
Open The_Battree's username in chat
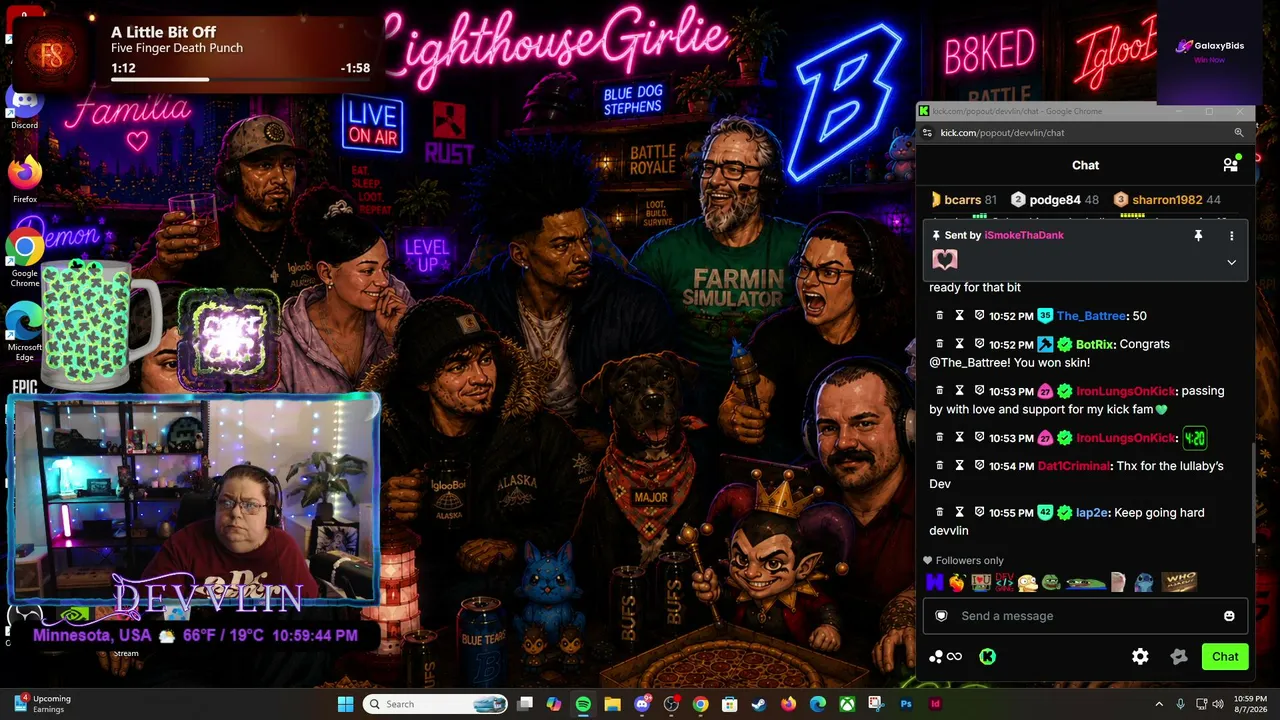tap(1092, 316)
